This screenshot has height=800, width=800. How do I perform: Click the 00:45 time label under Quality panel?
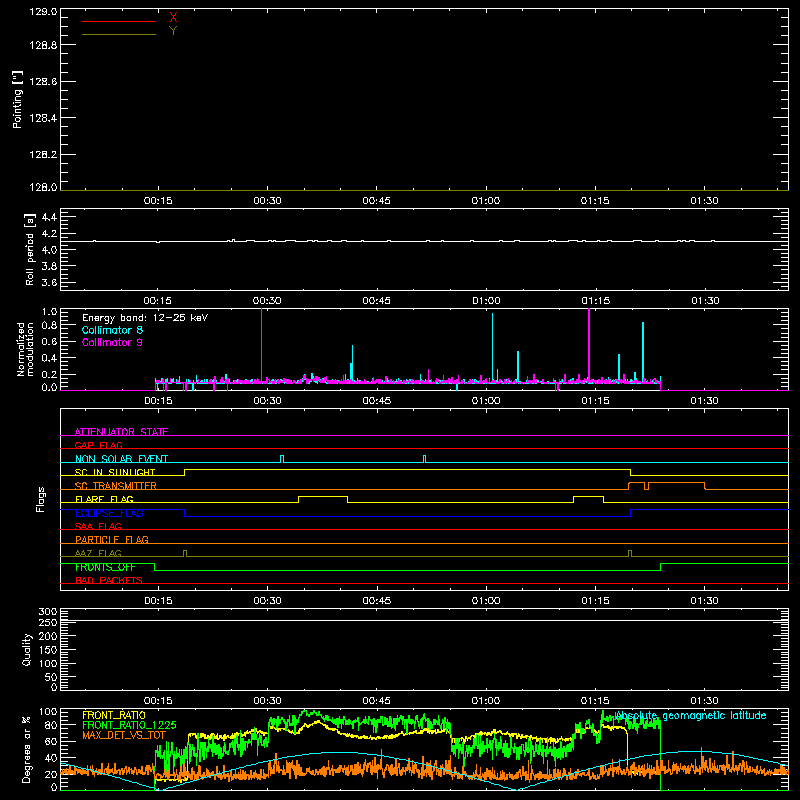coord(377,701)
